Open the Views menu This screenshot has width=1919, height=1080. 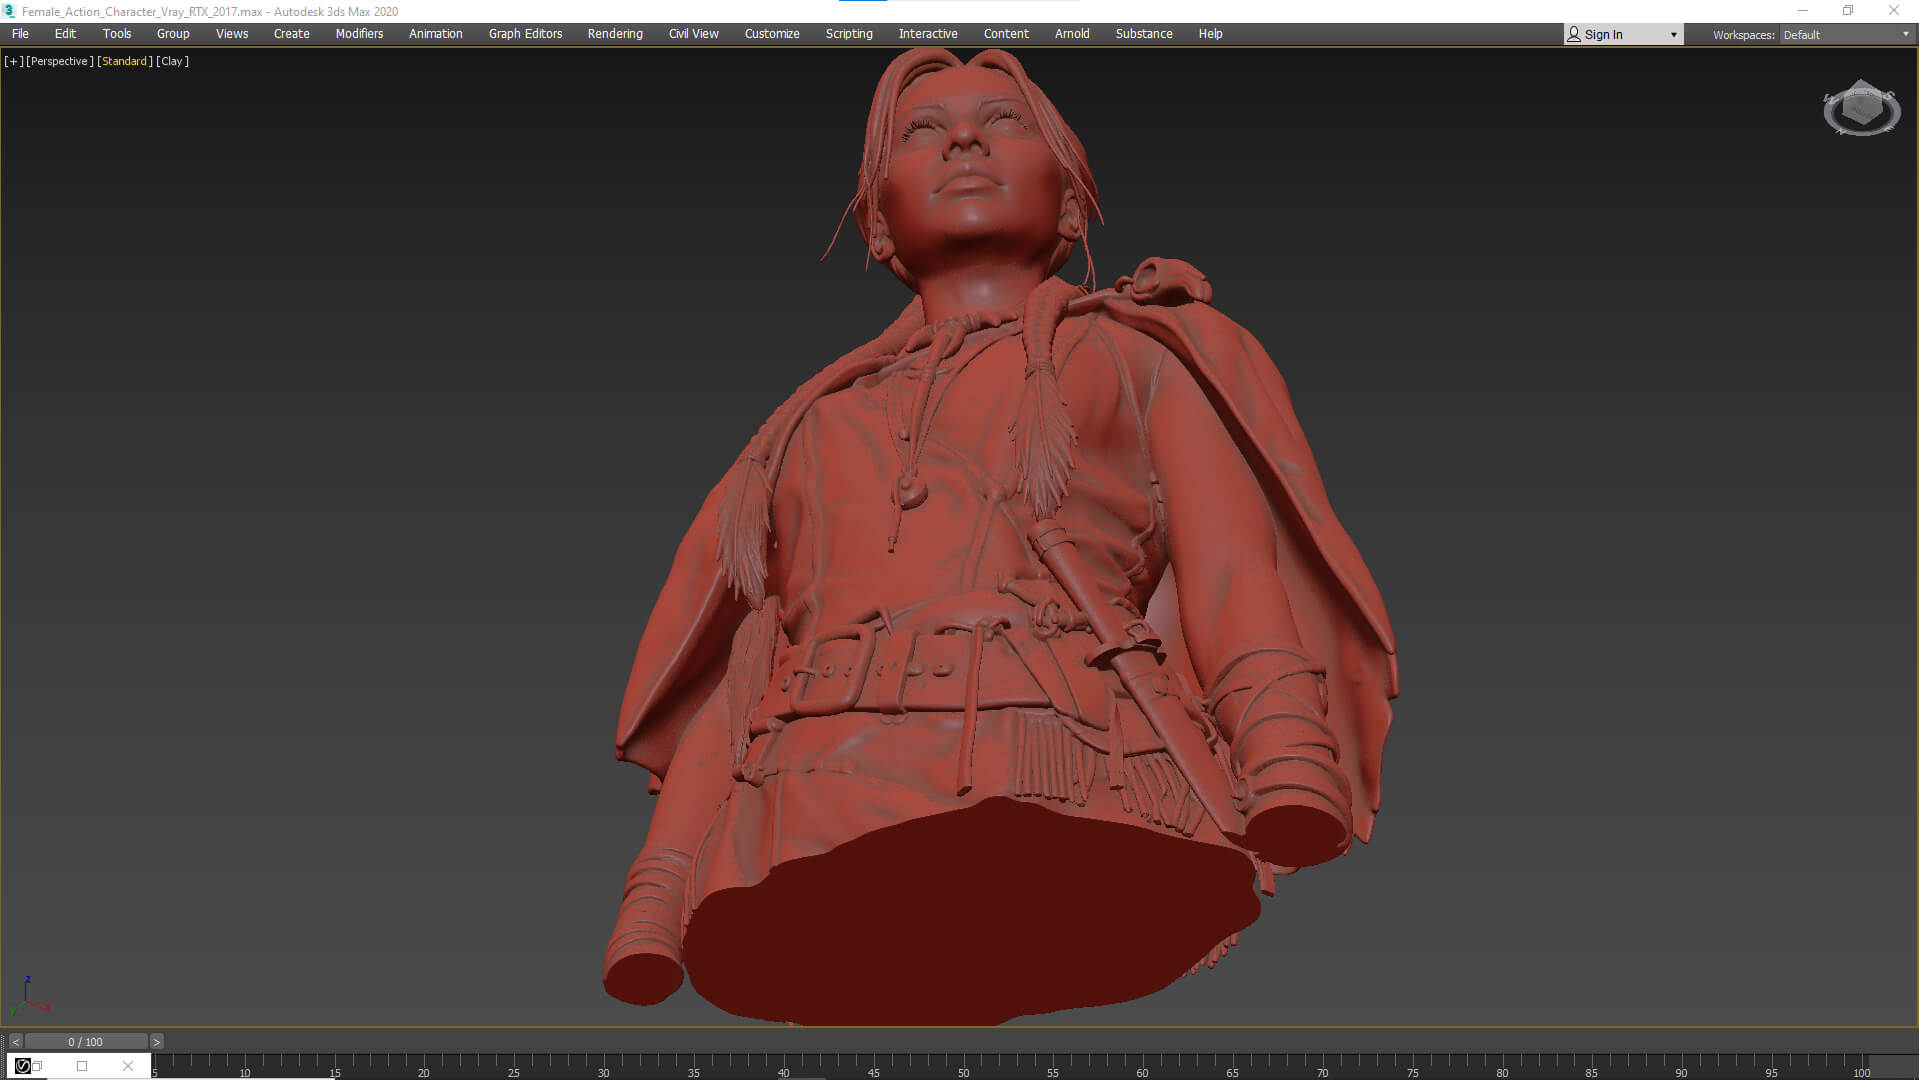click(x=232, y=34)
